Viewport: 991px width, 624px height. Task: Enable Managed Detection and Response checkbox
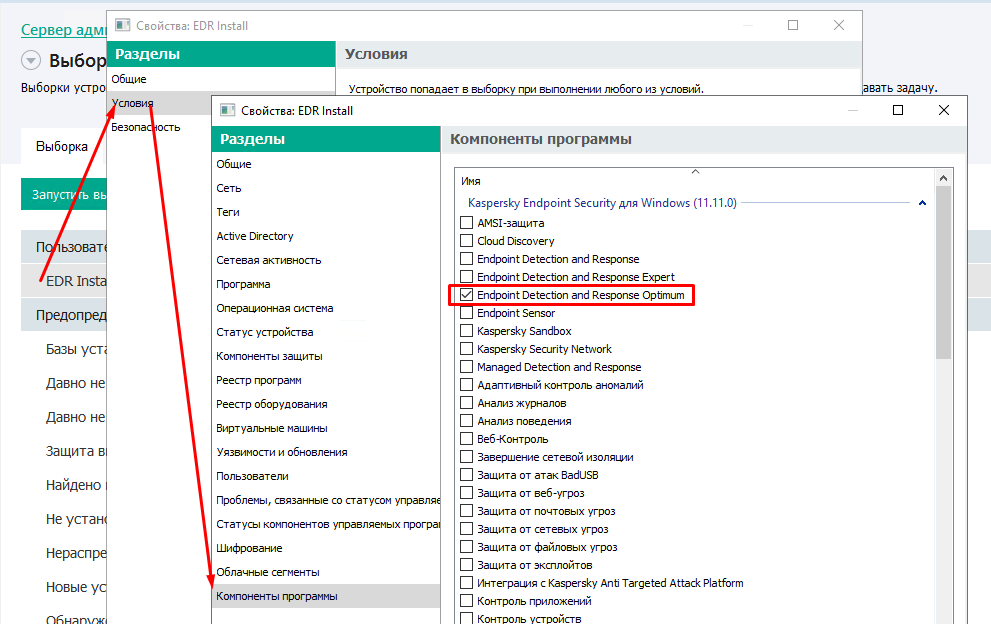tap(466, 367)
